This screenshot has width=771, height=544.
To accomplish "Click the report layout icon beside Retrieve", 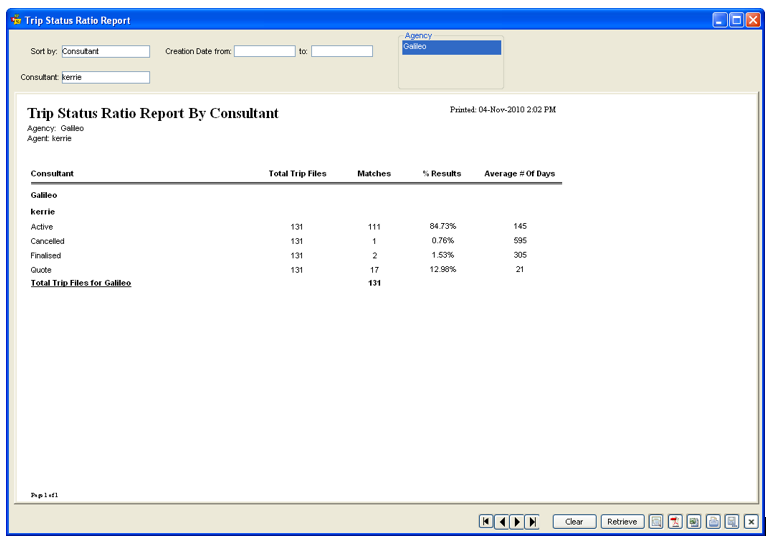I will (x=656, y=521).
